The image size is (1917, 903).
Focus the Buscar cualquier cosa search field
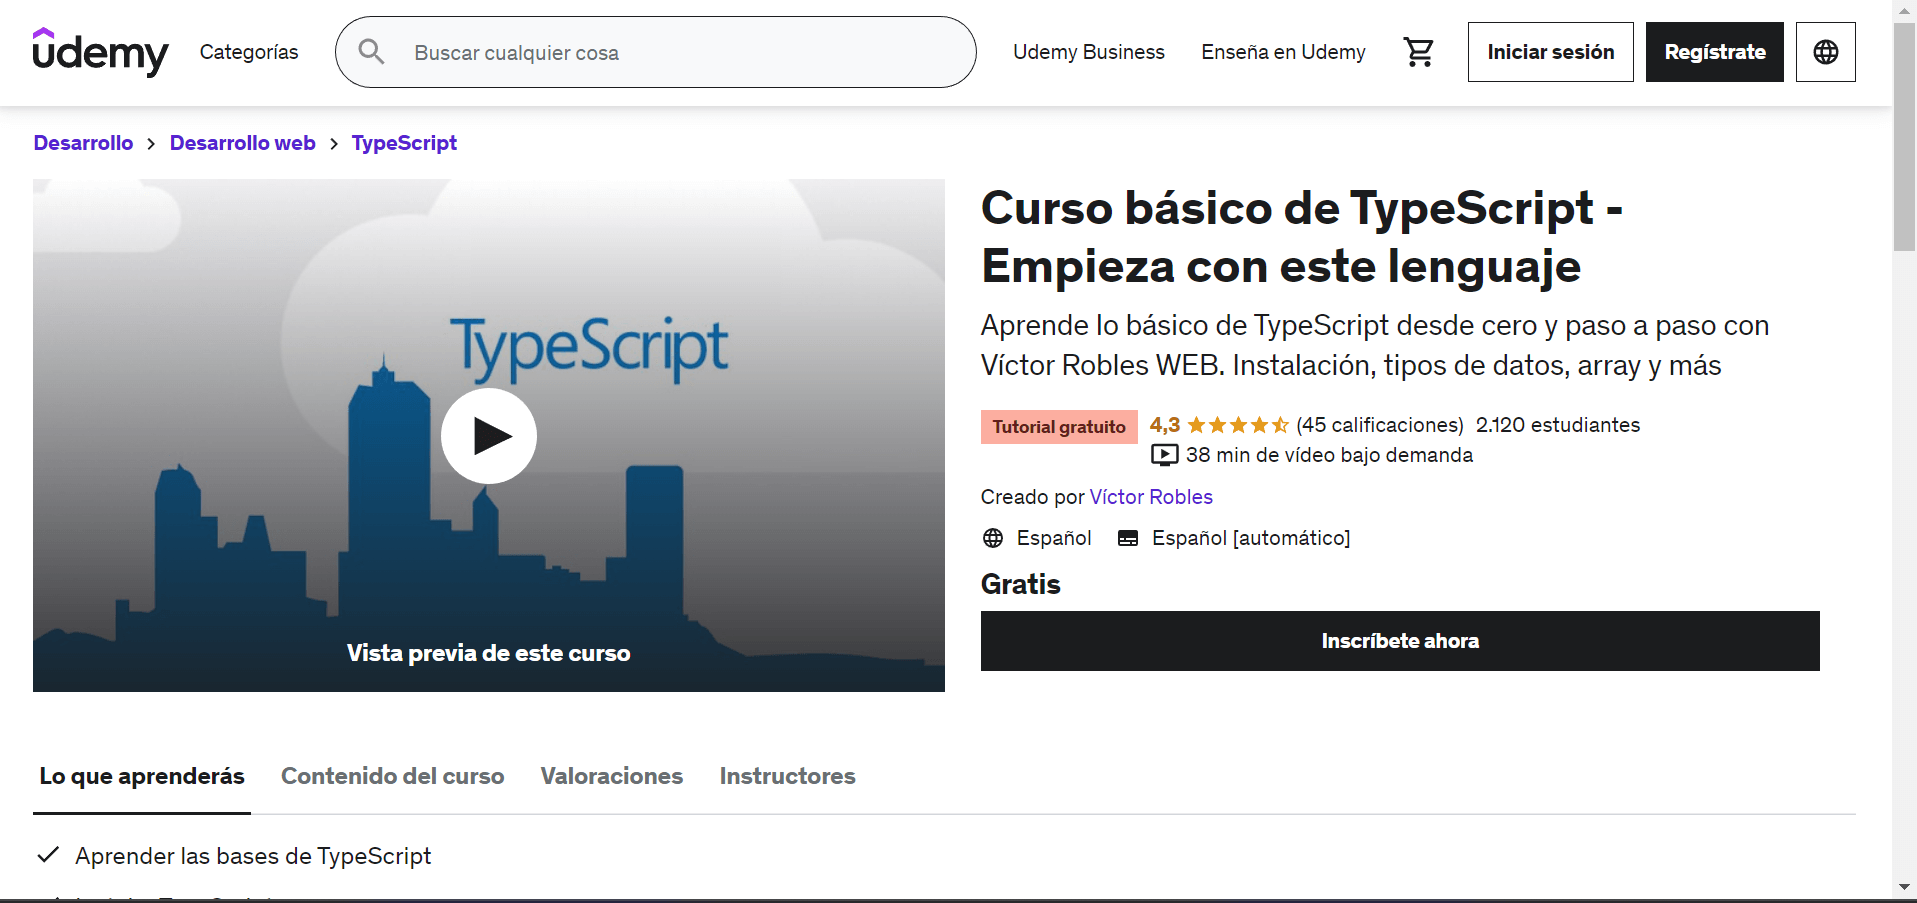pos(656,52)
